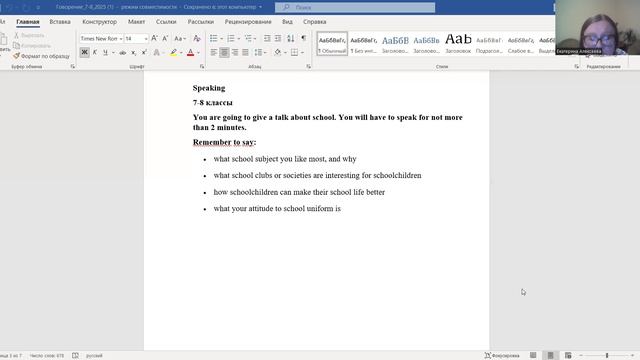Image resolution: width=640 pixels, height=360 pixels.
Task: Sort text alphabetically
Action: click(291, 38)
